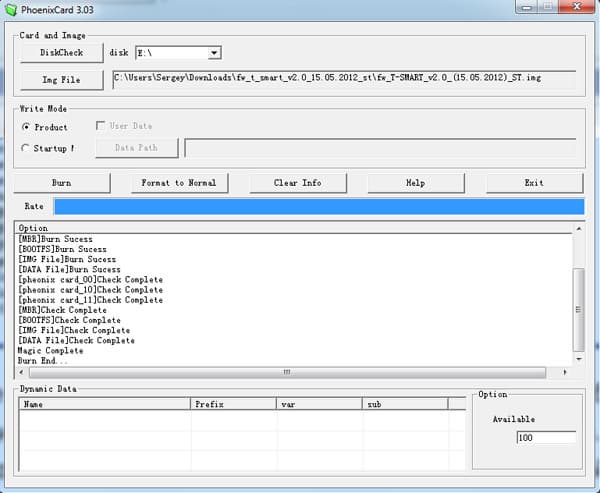Click the PhoenixCard app icon in title bar
600x493 pixels.
11,10
